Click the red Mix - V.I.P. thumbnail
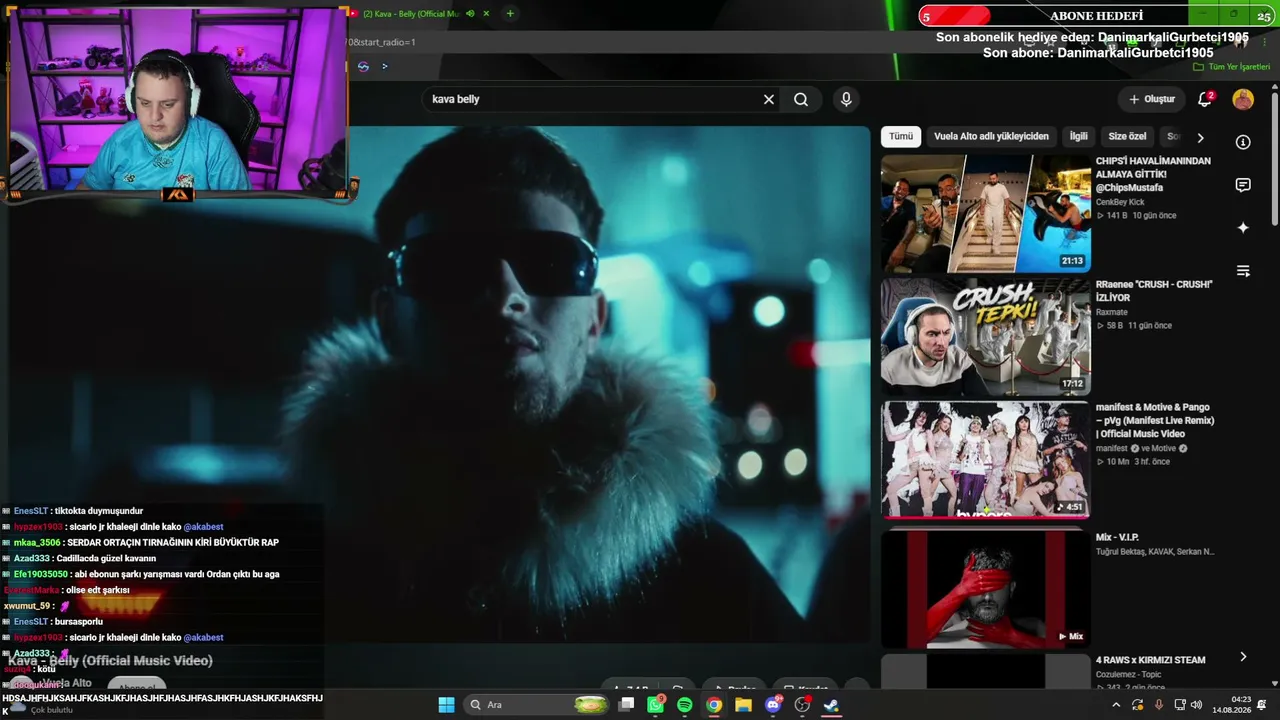This screenshot has width=1280, height=720. 985,589
